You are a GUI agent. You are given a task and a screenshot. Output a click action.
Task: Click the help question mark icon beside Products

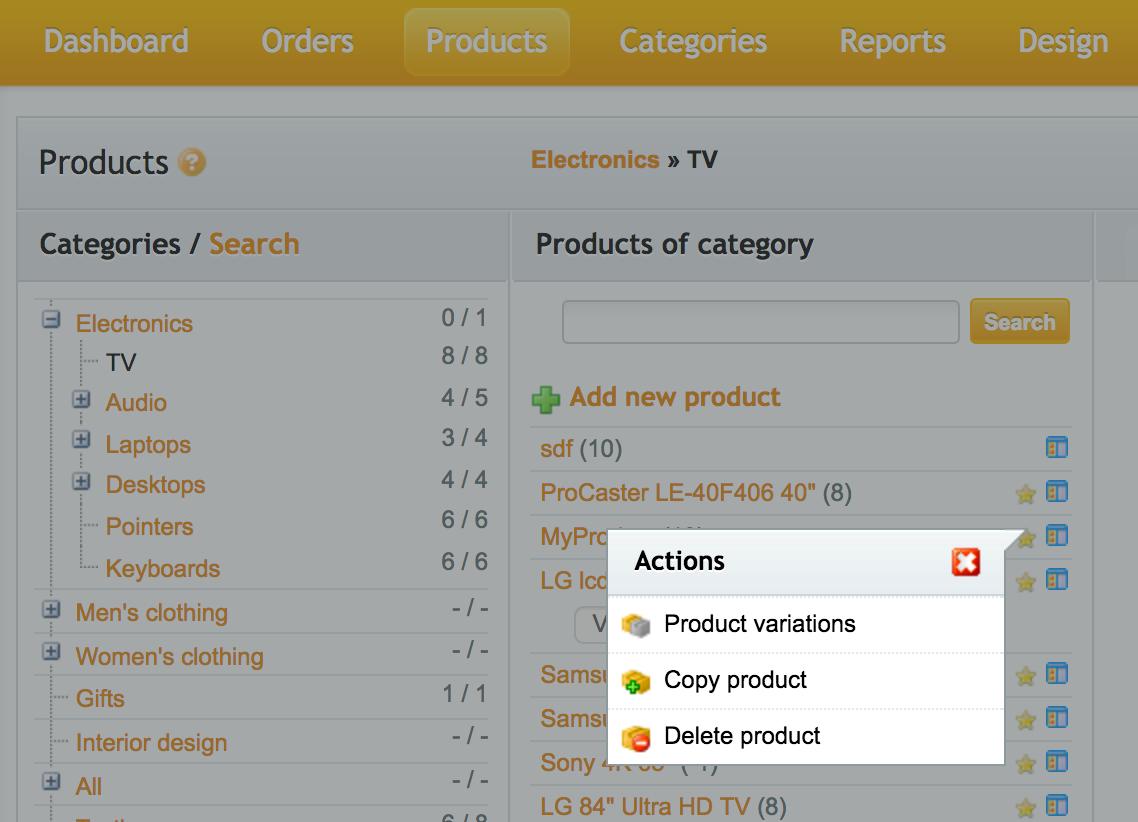192,162
